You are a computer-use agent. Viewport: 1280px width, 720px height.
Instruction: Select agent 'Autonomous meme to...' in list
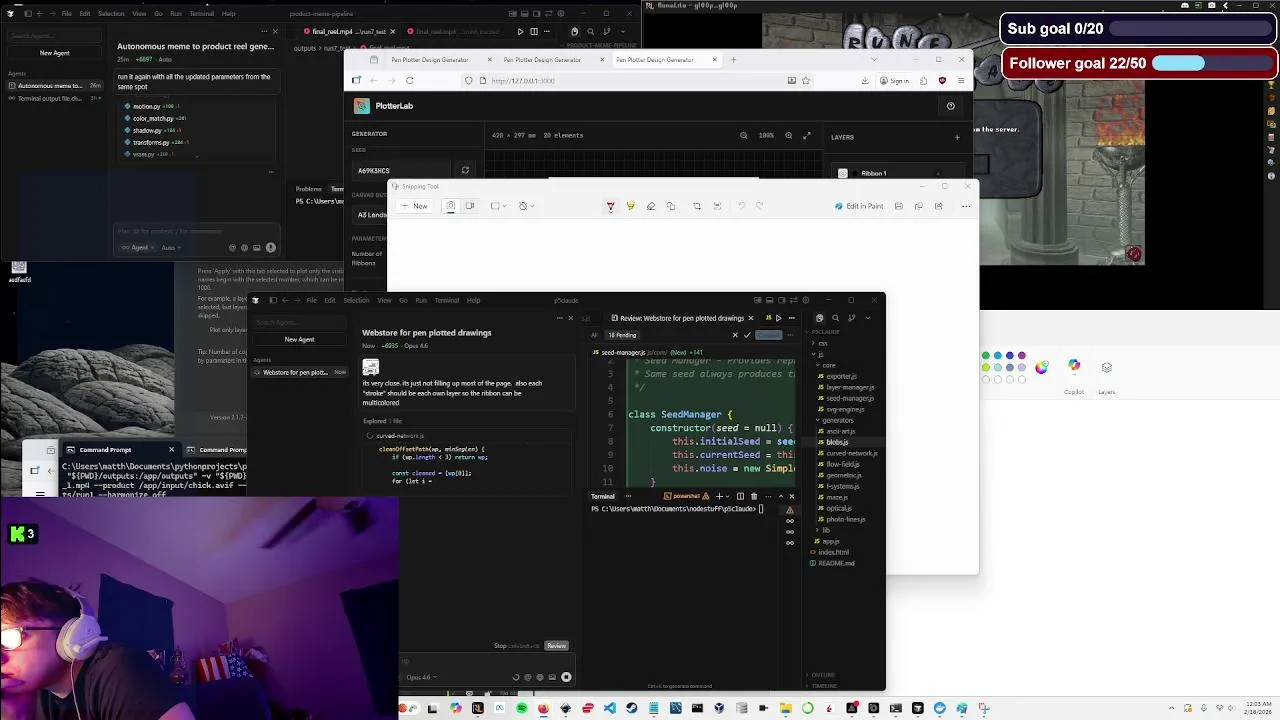click(x=55, y=86)
